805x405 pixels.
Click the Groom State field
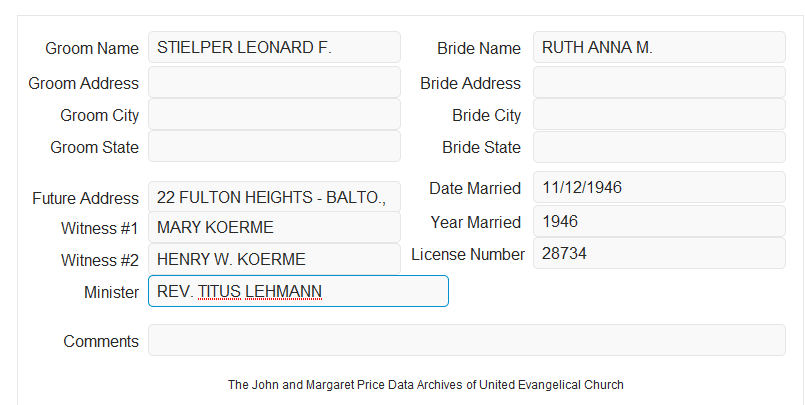(x=274, y=146)
